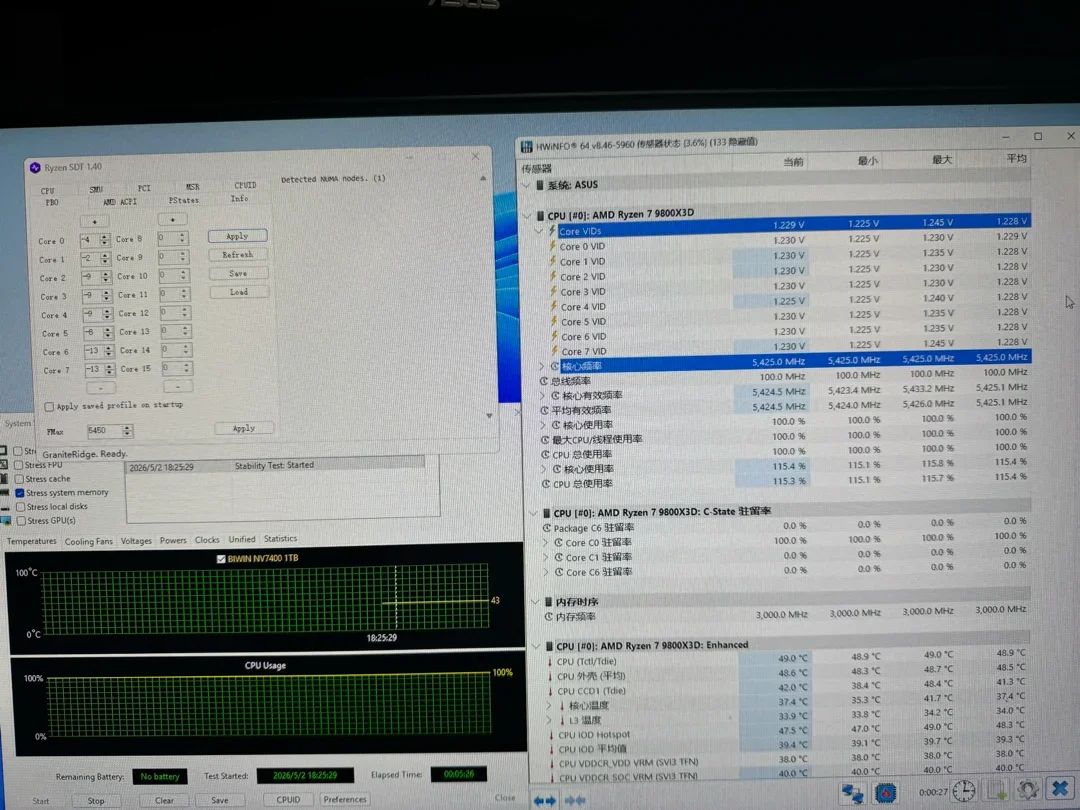Click the HWiNFO chip sensor icon
This screenshot has width=1080, height=810.
point(885,793)
